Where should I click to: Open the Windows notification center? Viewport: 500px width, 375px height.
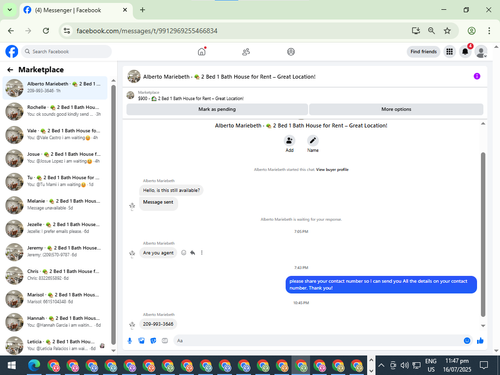(x=484, y=365)
